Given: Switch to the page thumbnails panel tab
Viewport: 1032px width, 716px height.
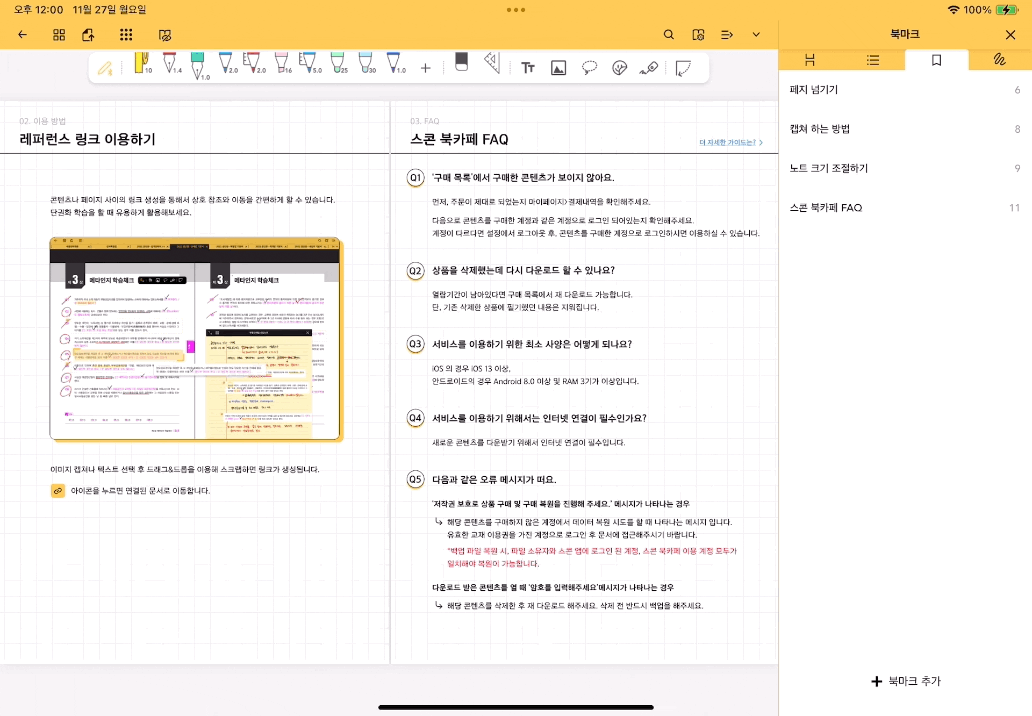Looking at the screenshot, I should (810, 60).
